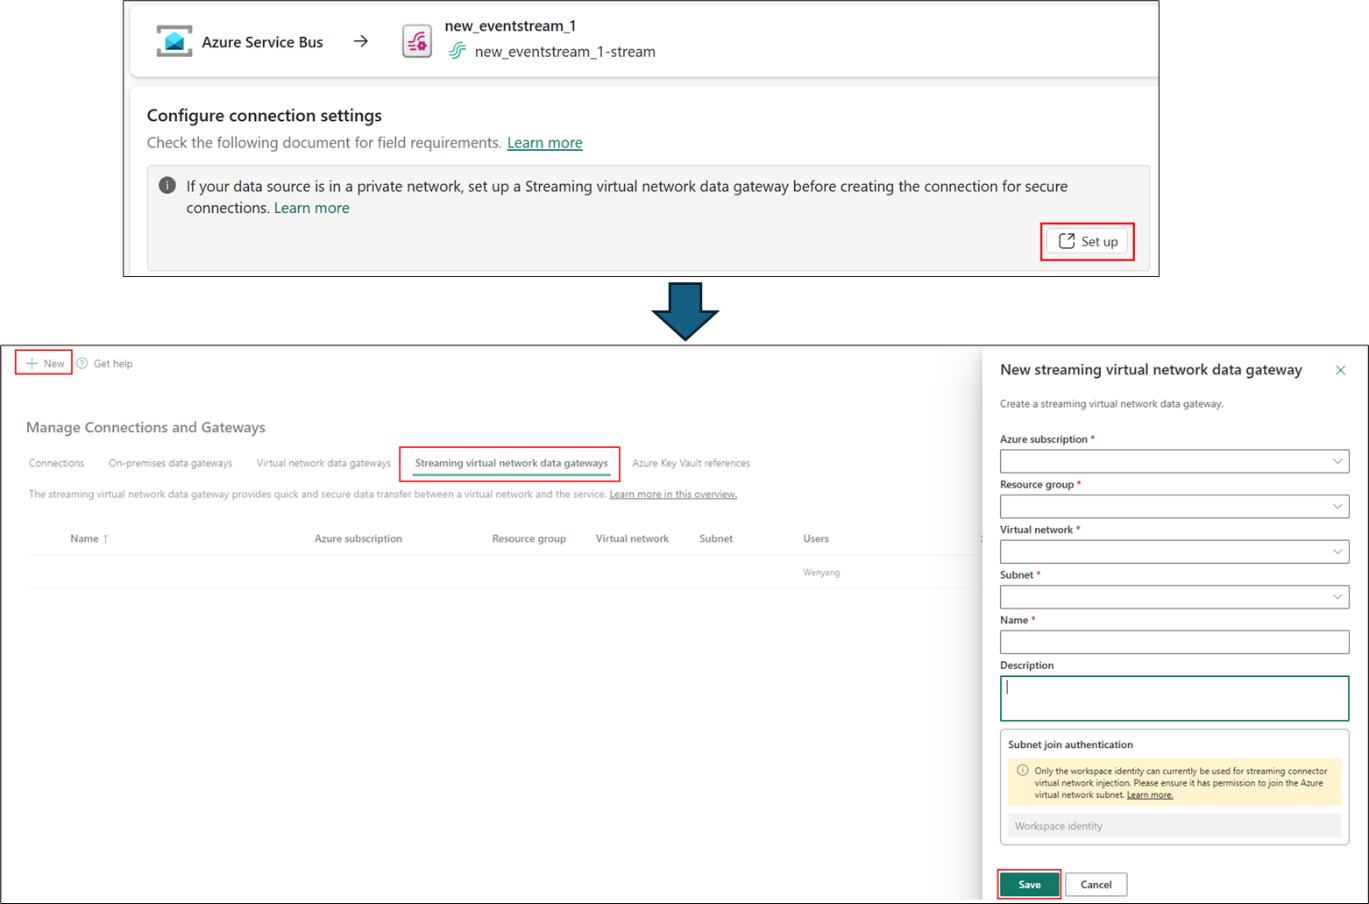Click the external link icon inside Set up
This screenshot has width=1369, height=904.
click(x=1067, y=241)
